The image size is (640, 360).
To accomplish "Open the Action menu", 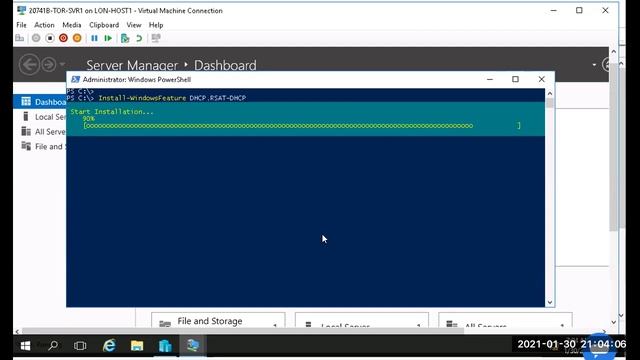I will pyautogui.click(x=44, y=25).
